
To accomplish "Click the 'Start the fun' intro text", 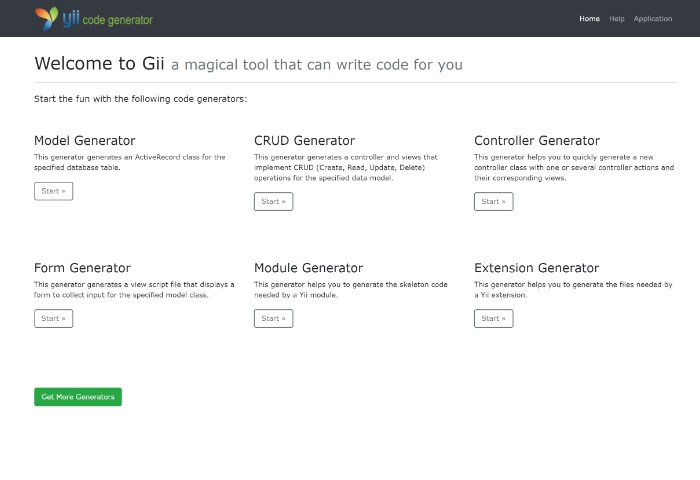I will click(x=140, y=99).
